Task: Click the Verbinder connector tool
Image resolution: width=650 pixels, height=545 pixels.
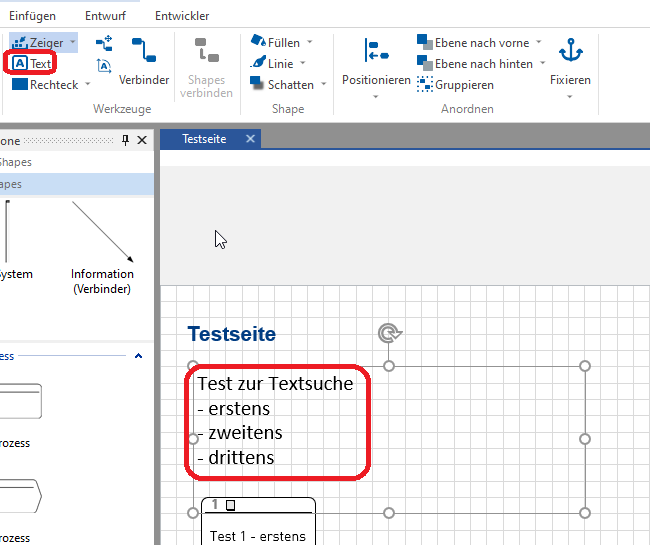Action: point(143,60)
